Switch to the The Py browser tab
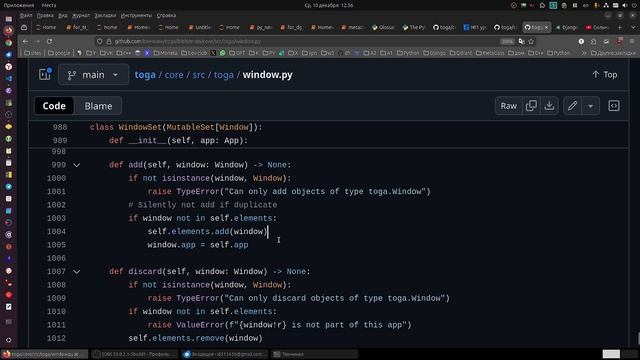 click(x=414, y=27)
